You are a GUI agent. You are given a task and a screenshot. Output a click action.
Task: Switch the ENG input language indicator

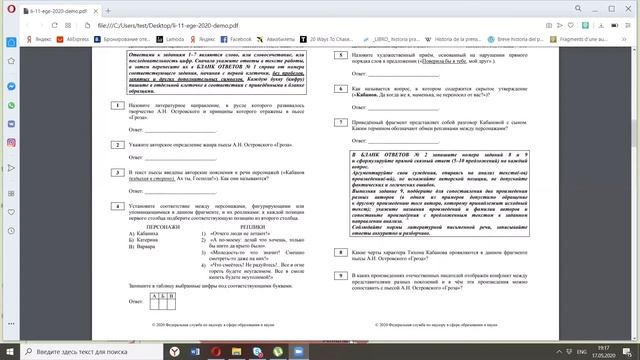[x=582, y=352]
